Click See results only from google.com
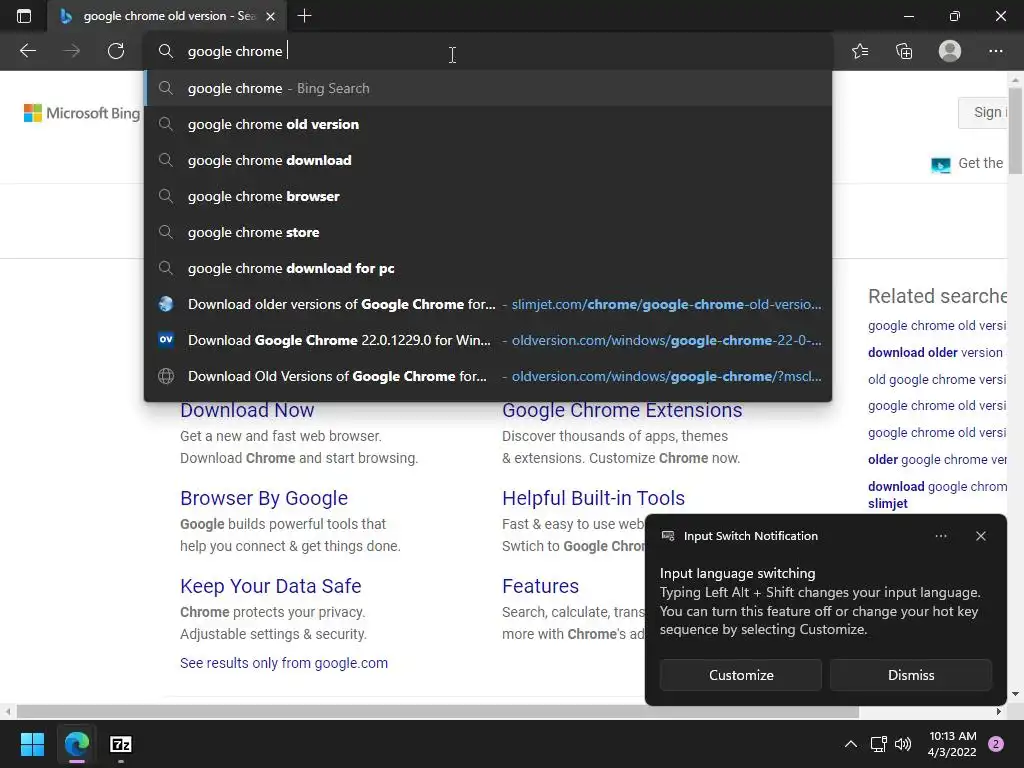Viewport: 1024px width, 768px height. (x=284, y=663)
